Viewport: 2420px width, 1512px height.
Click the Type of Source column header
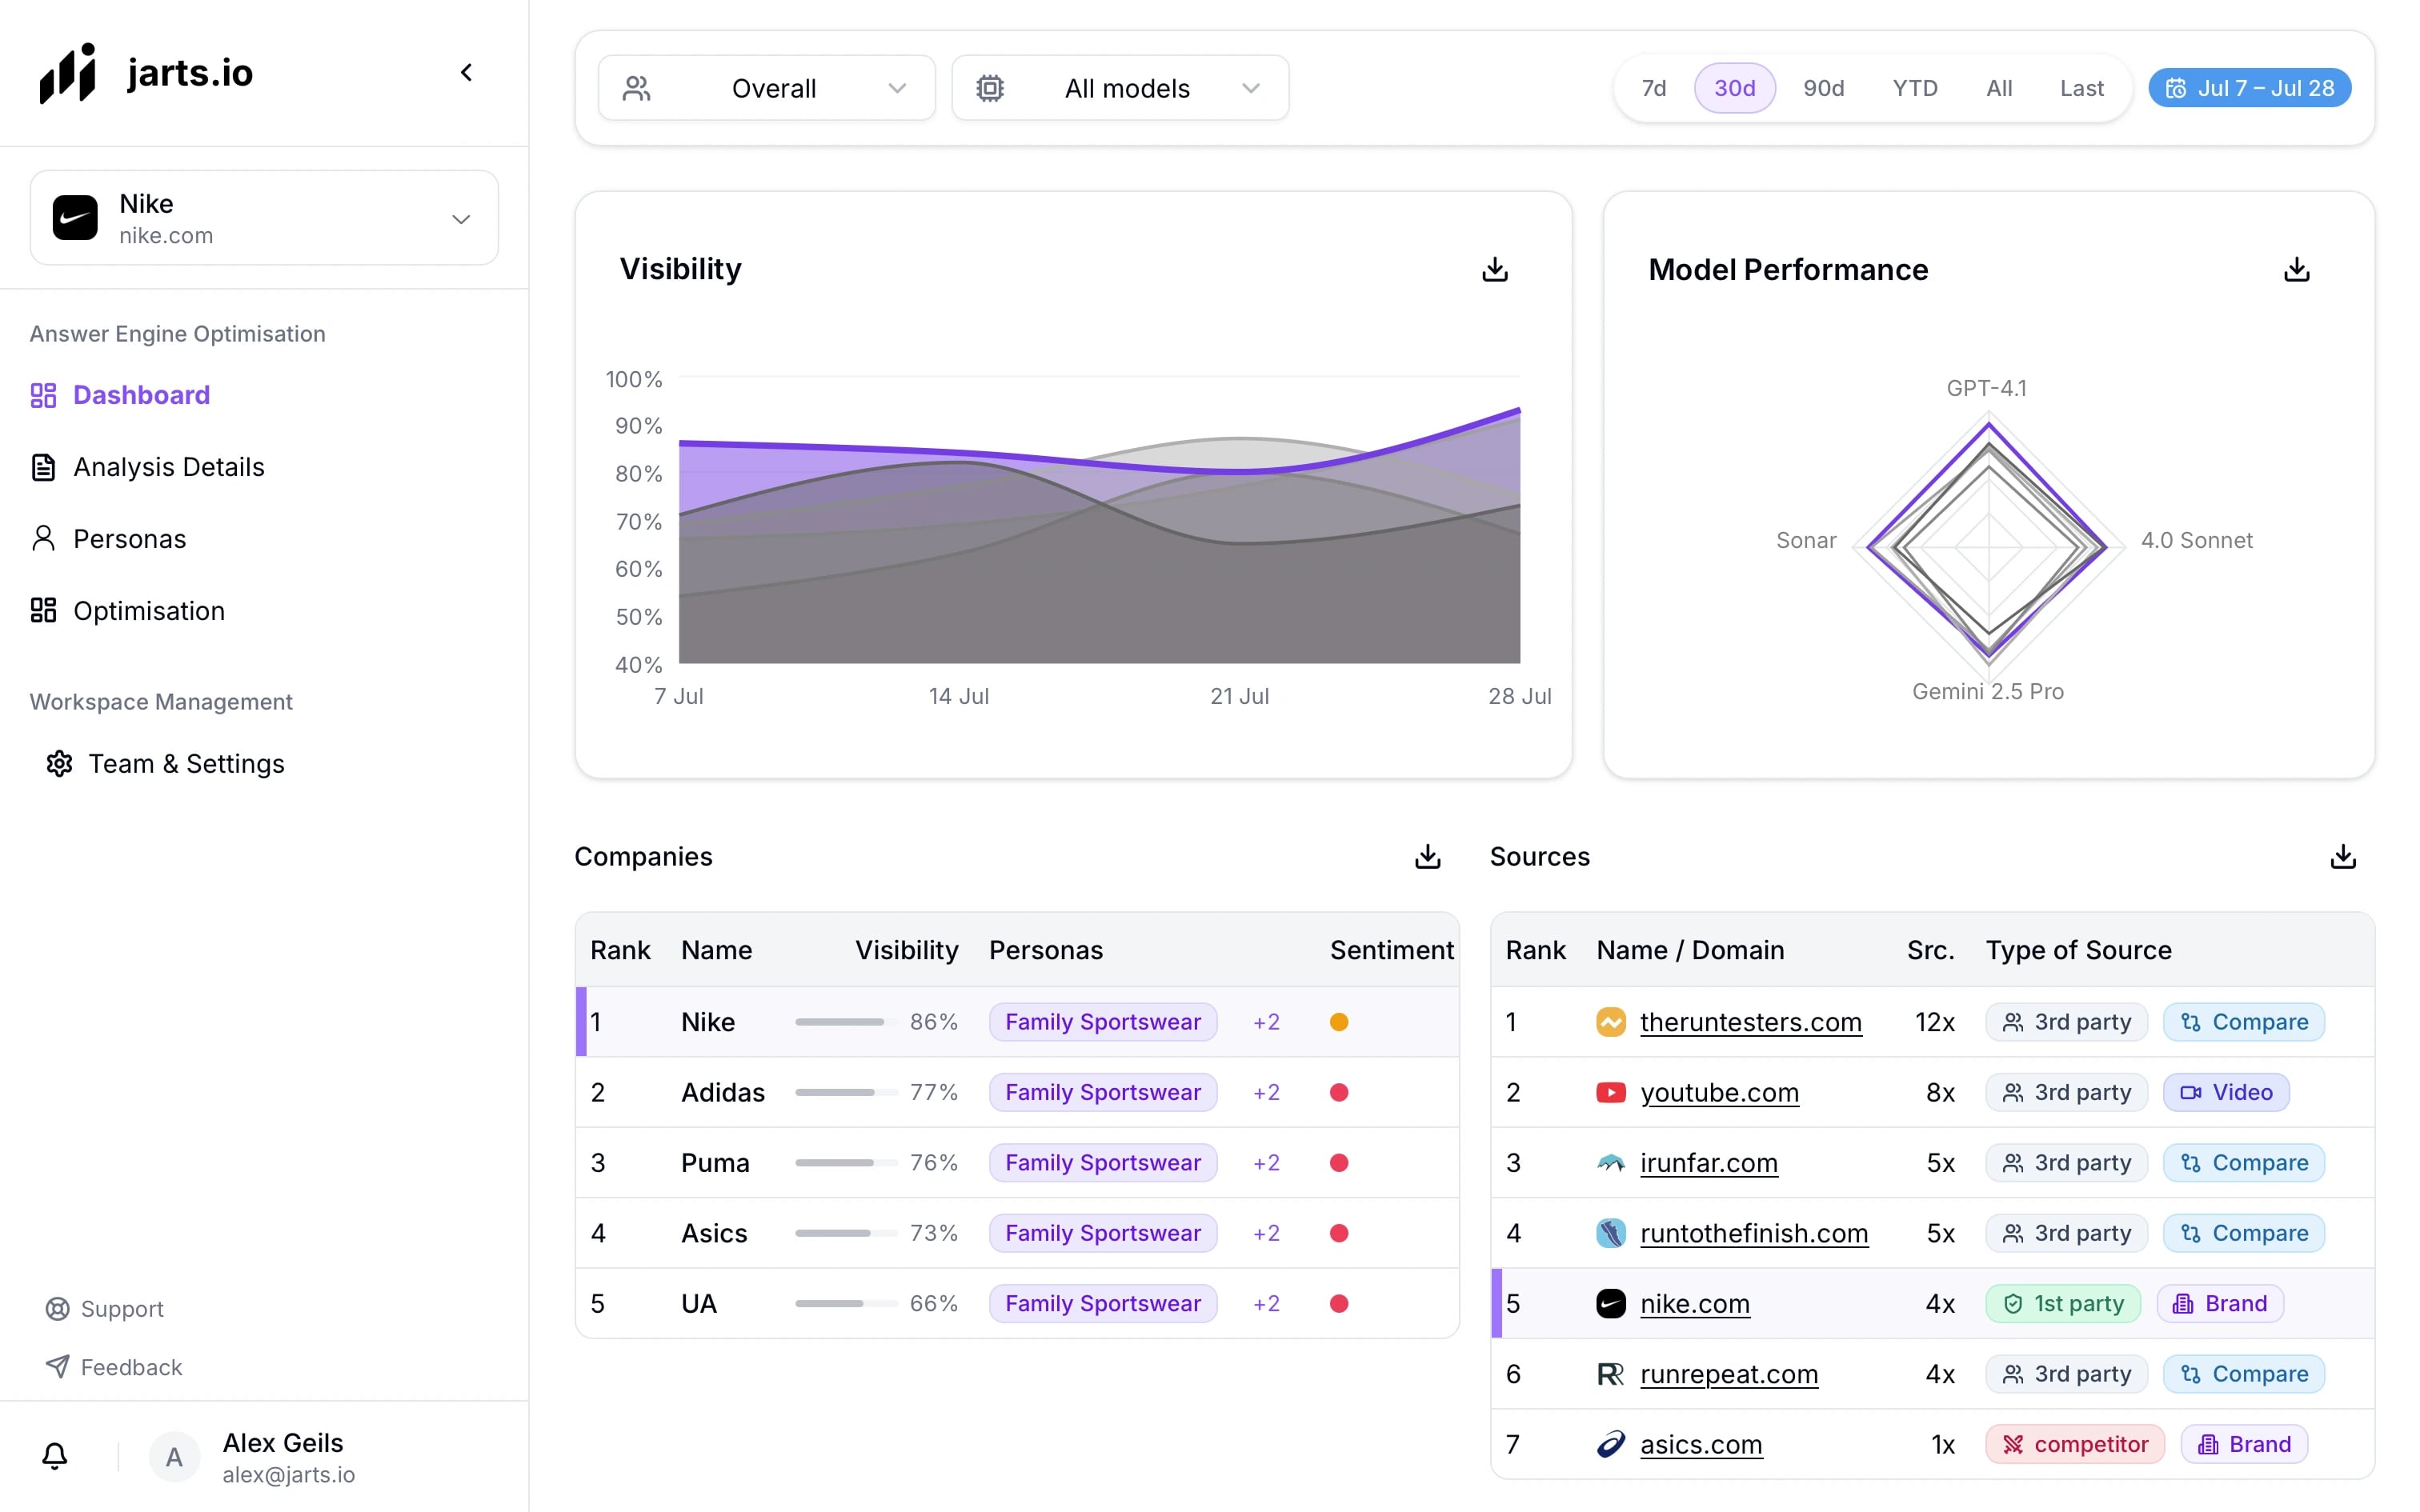tap(2078, 950)
